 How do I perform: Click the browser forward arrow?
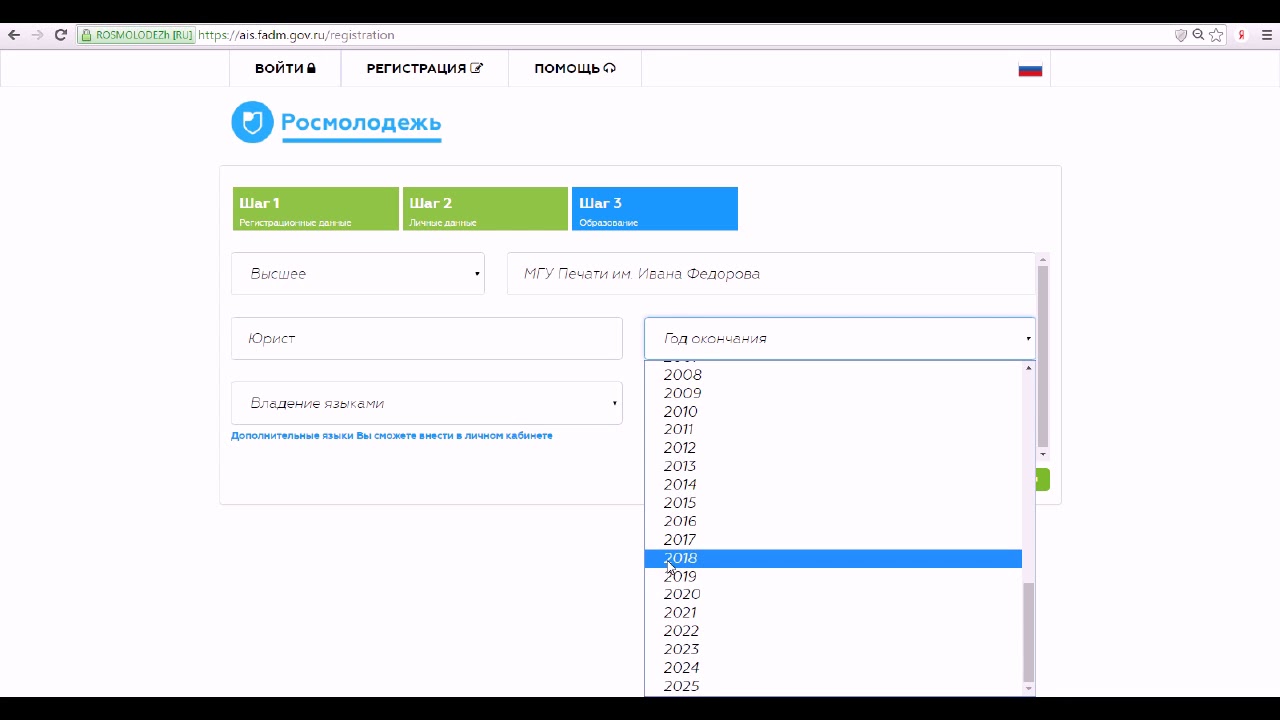[x=37, y=35]
